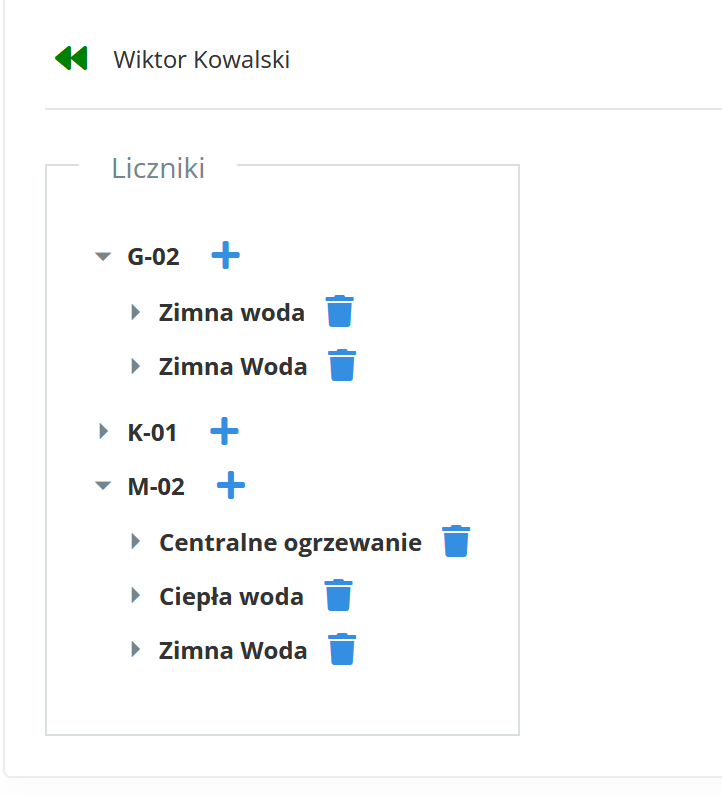
Task: Collapse the G-02 node using its arrow
Action: tap(102, 257)
